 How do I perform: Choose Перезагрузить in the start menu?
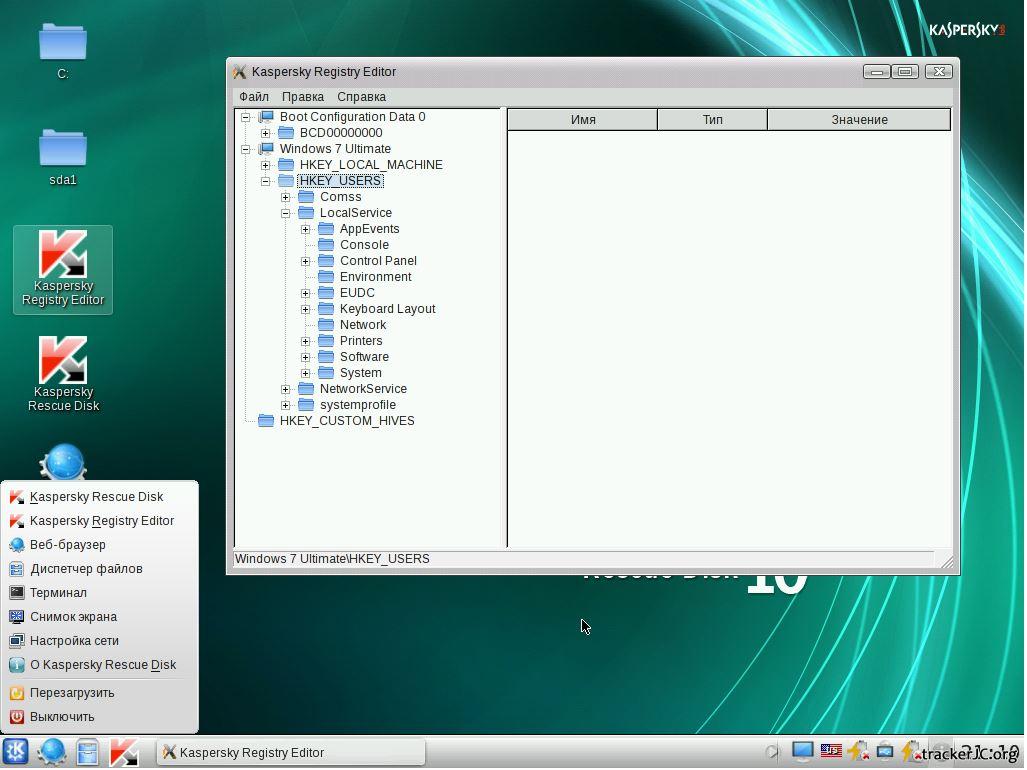[x=72, y=693]
